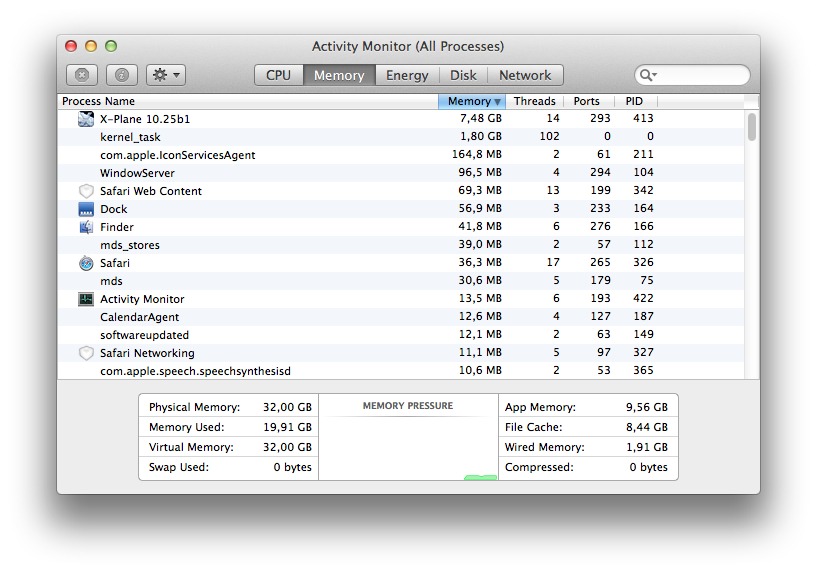817x573 pixels.
Task: Click the Dock process icon
Action: [x=86, y=209]
